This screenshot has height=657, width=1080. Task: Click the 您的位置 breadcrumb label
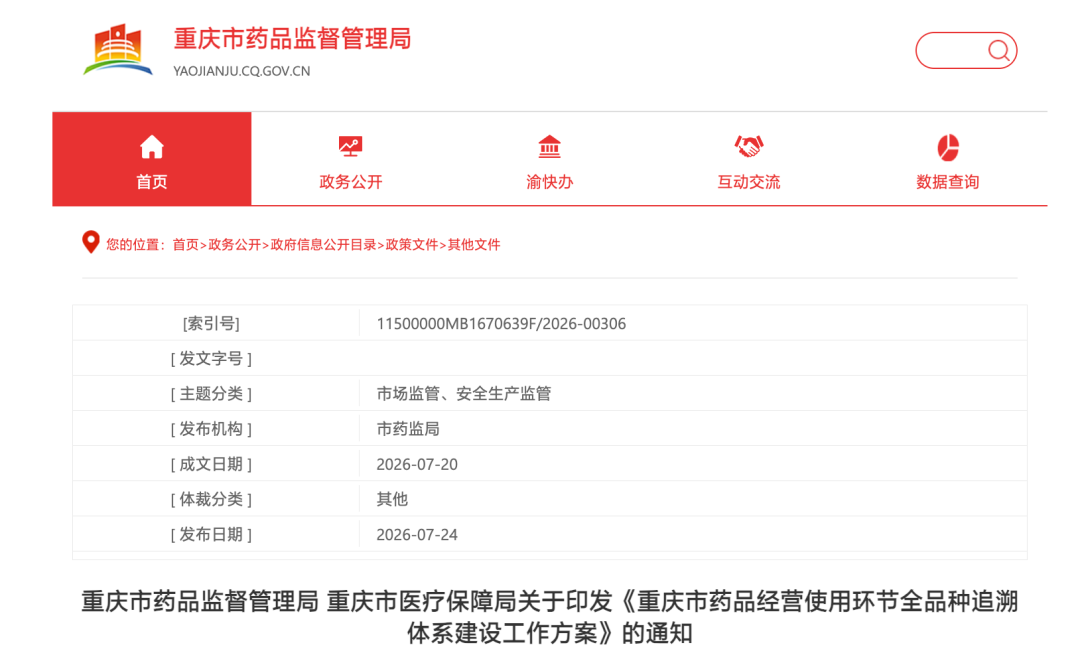click(135, 244)
